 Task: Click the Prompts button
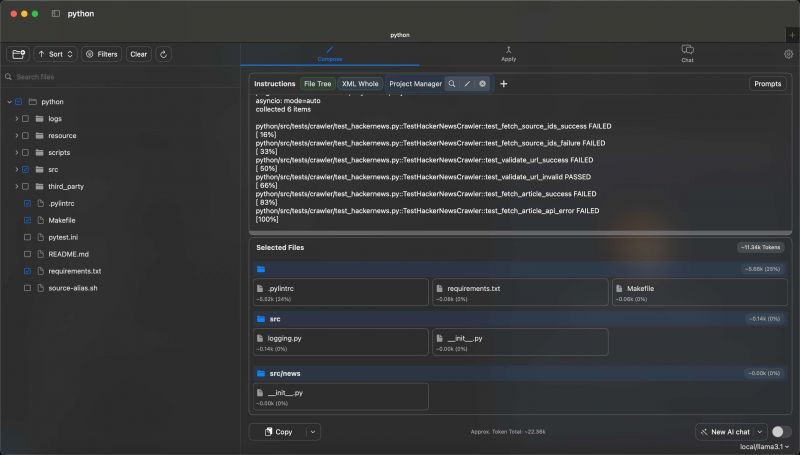[x=767, y=84]
